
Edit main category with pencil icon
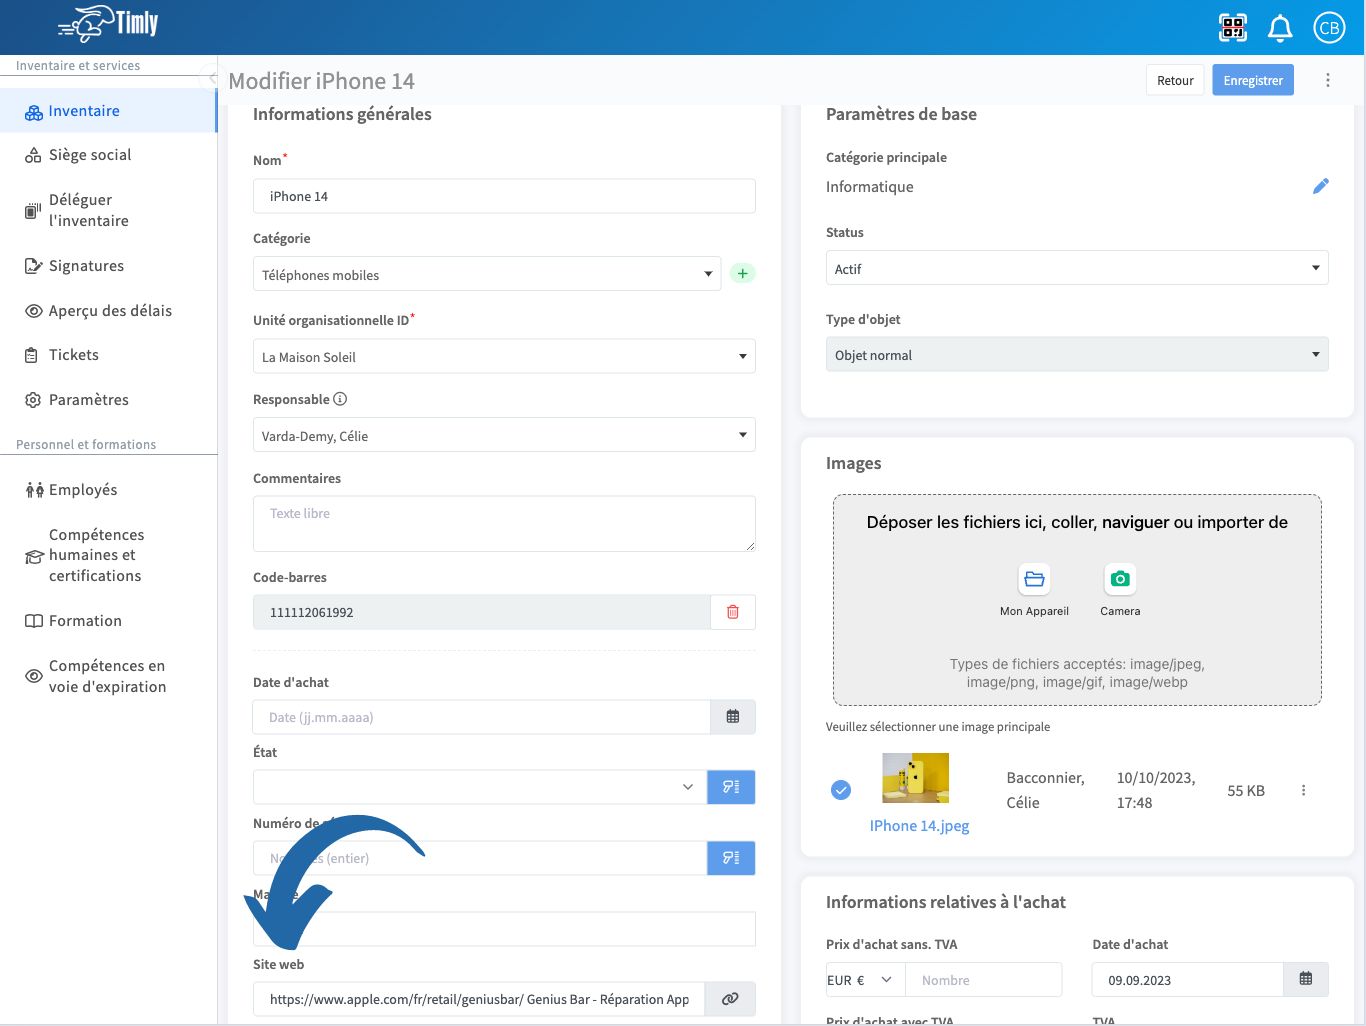tap(1320, 186)
